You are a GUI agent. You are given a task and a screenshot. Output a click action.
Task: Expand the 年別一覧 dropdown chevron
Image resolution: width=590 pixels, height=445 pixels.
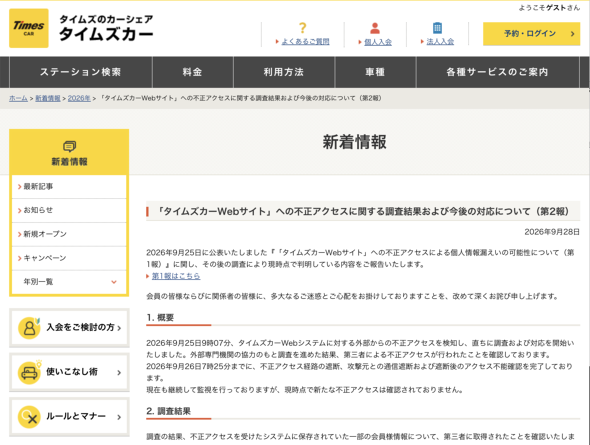click(x=114, y=282)
